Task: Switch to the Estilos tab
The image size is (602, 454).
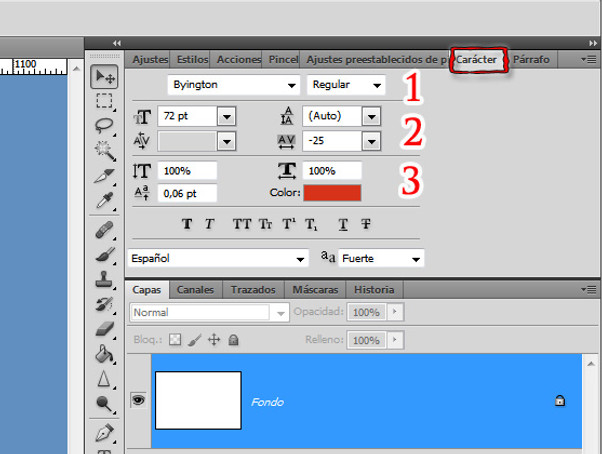Action: (x=192, y=59)
